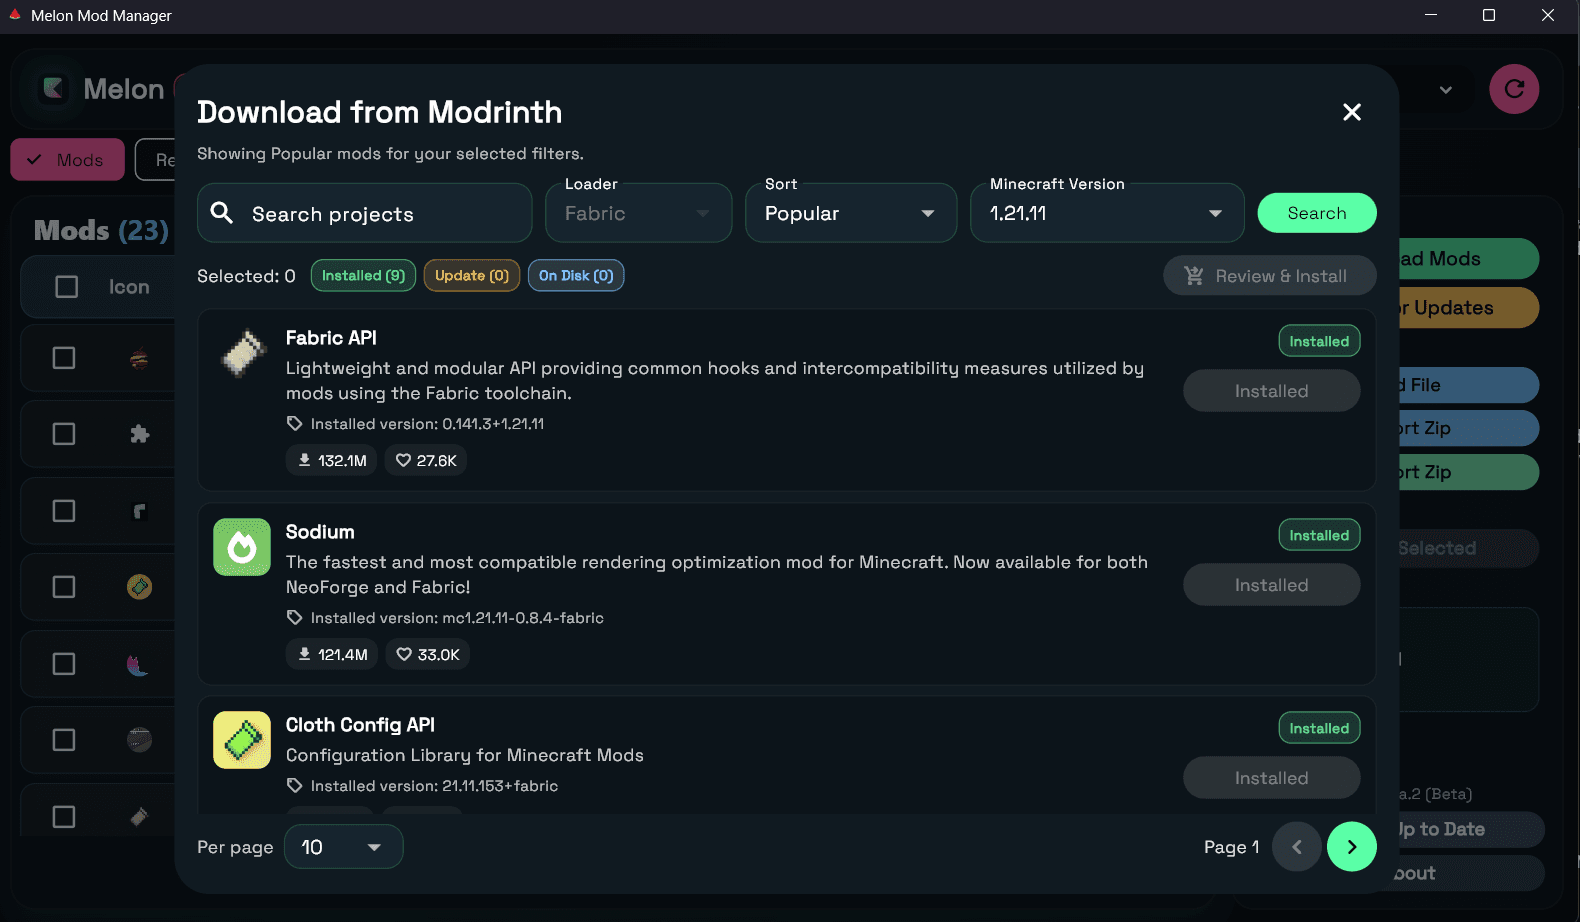The image size is (1580, 922).
Task: Click Sodium downloads count 121.4M
Action: 332,654
